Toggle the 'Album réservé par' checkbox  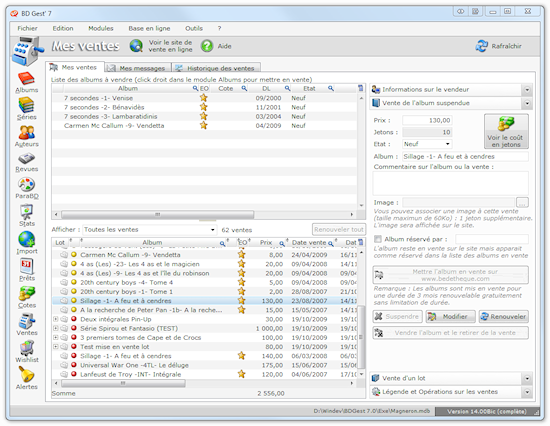pos(378,239)
